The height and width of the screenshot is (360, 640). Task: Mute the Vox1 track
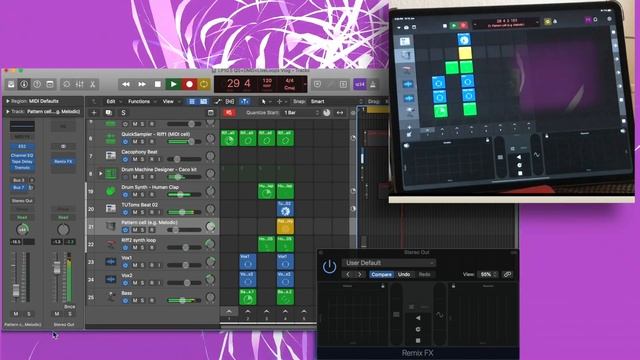coord(135,265)
